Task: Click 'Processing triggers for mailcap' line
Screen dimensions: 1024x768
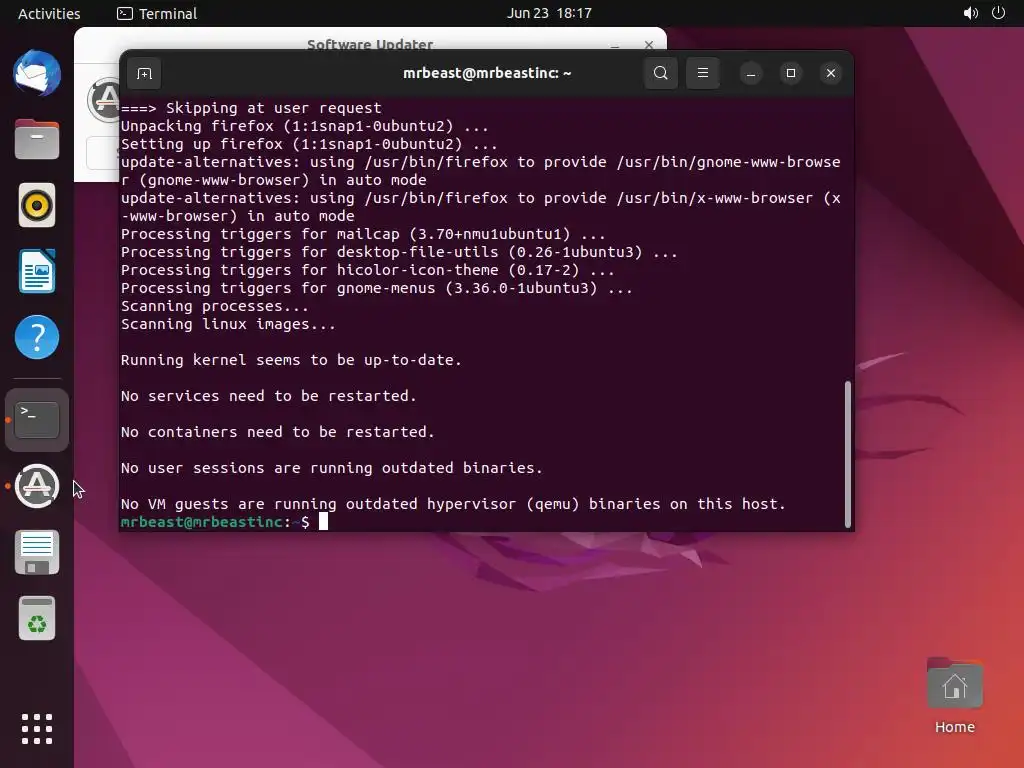Action: [x=363, y=234]
